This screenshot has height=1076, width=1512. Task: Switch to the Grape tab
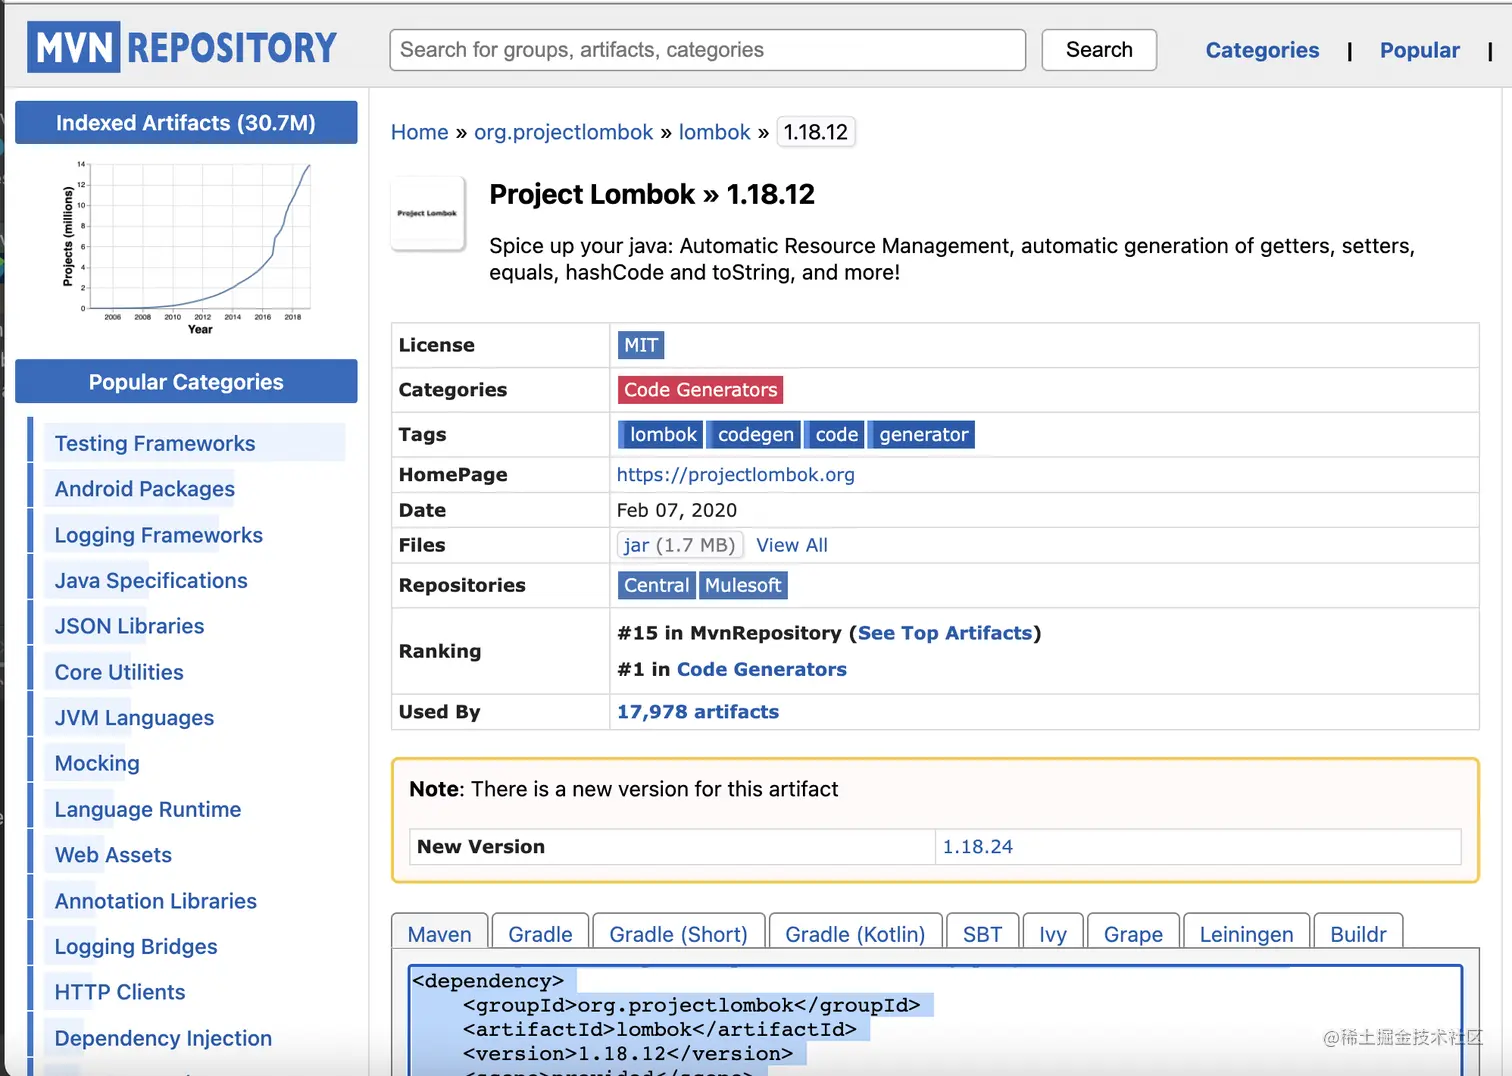coord(1134,931)
